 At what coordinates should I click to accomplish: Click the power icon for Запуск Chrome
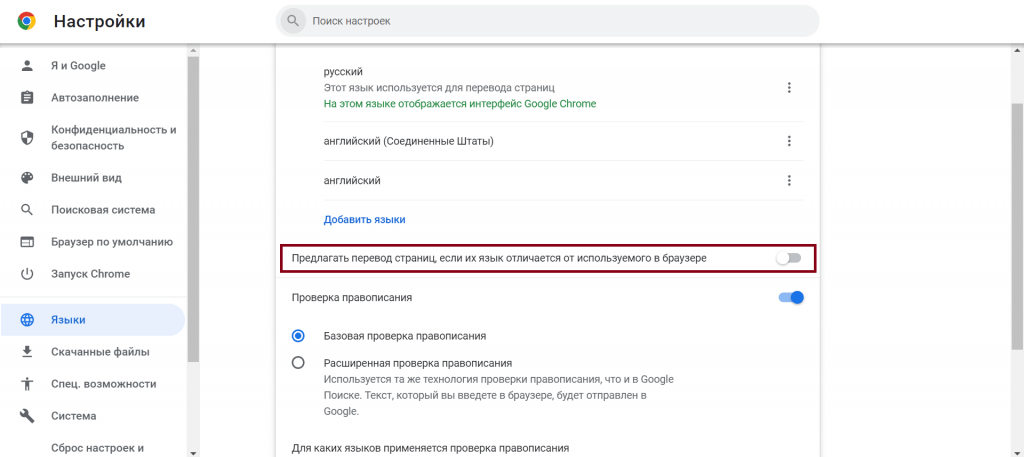pyautogui.click(x=28, y=274)
